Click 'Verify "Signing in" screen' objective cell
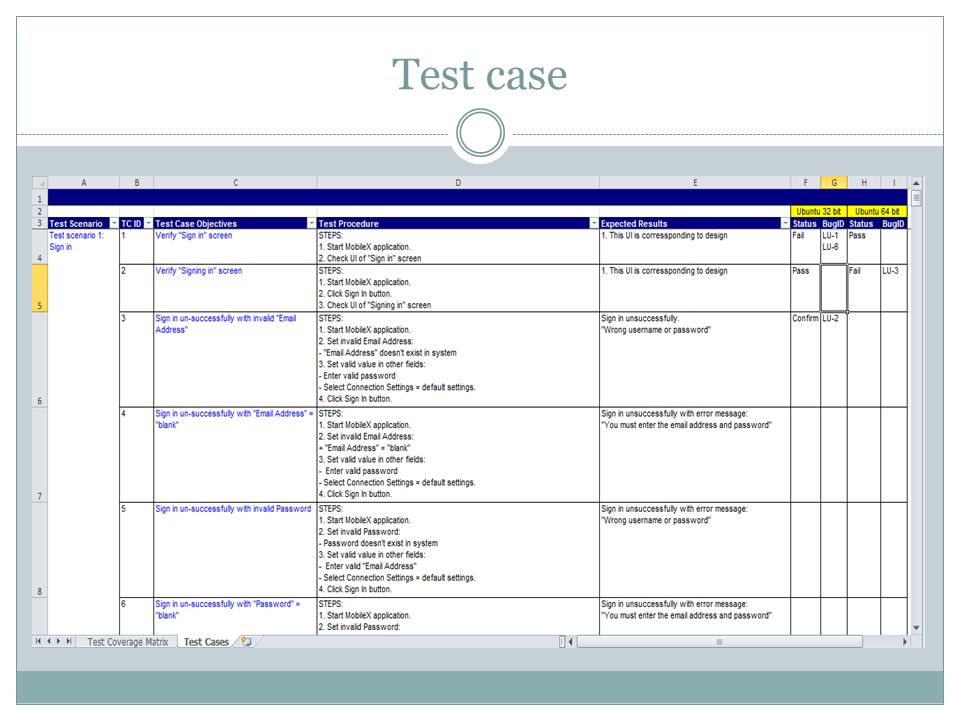Viewport: 960px width, 720px height. coord(235,288)
